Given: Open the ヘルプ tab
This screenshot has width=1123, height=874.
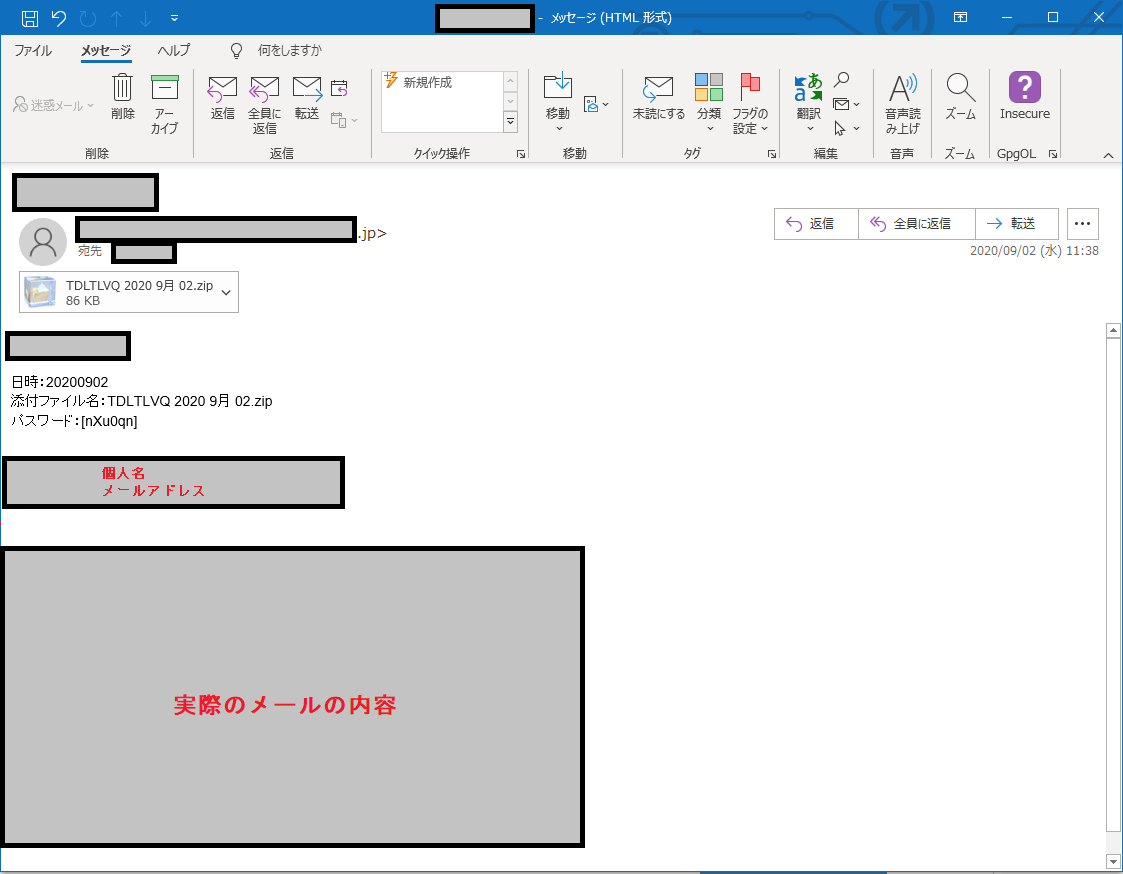Looking at the screenshot, I should tap(174, 50).
